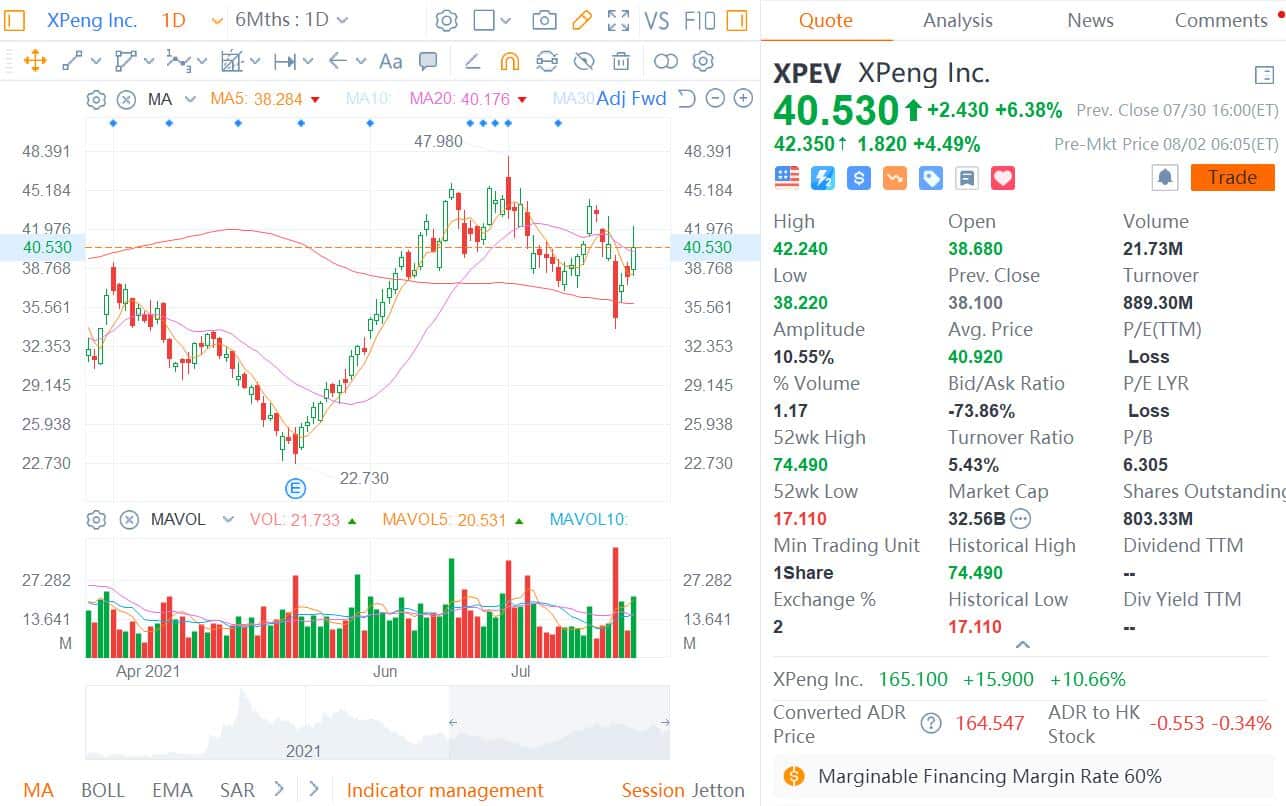Remove the MA indicator with the X icon
This screenshot has height=806, width=1286.
(x=126, y=99)
